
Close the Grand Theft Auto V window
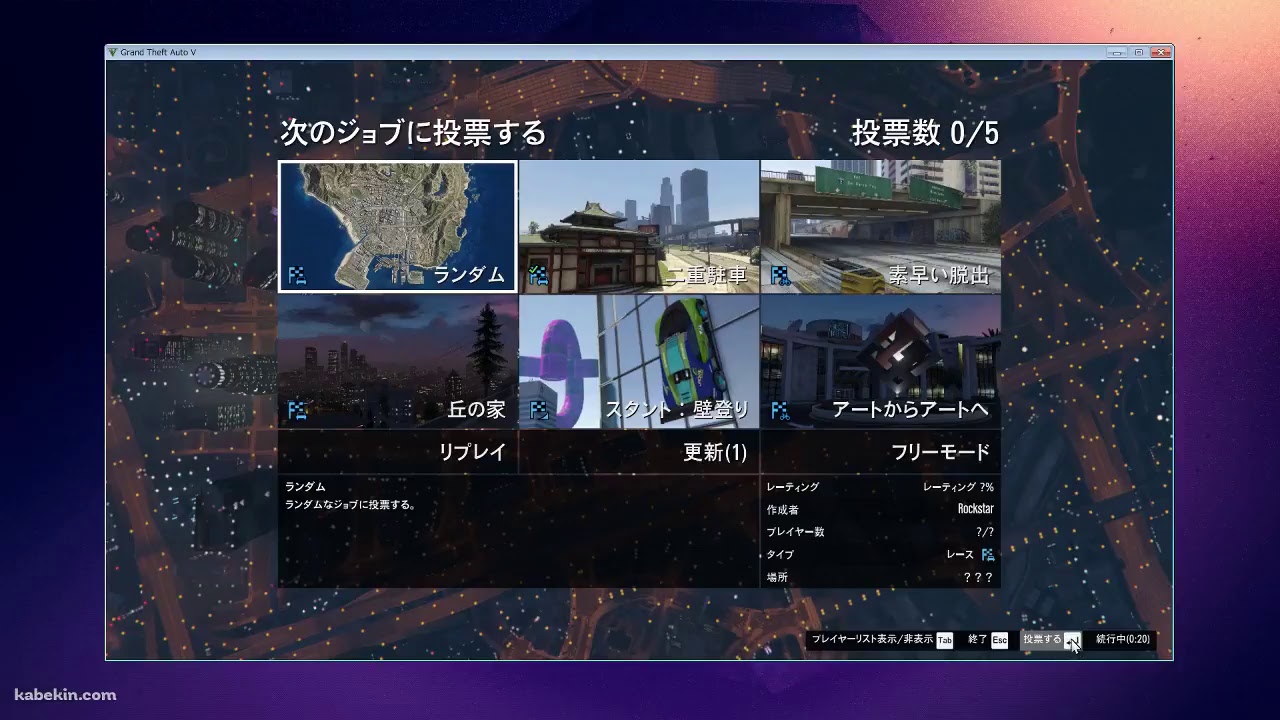[1160, 52]
